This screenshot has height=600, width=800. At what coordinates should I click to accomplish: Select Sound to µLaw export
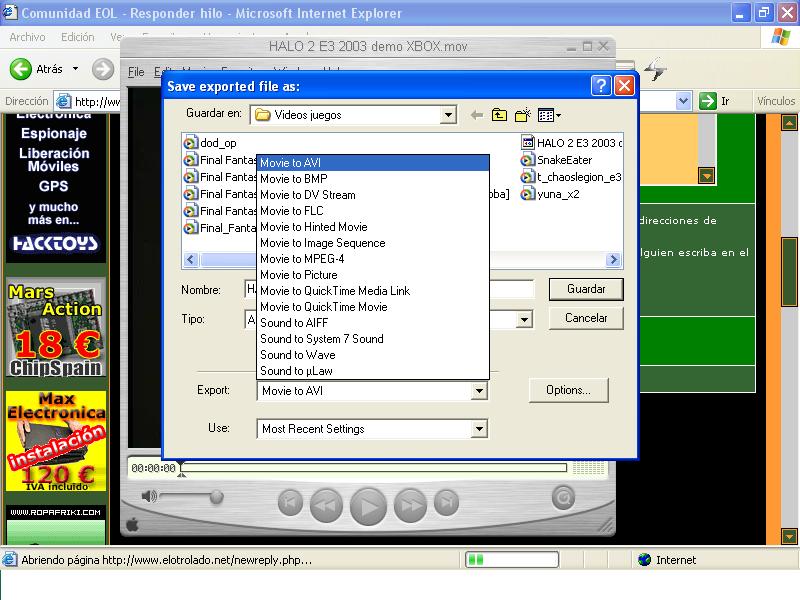point(372,371)
